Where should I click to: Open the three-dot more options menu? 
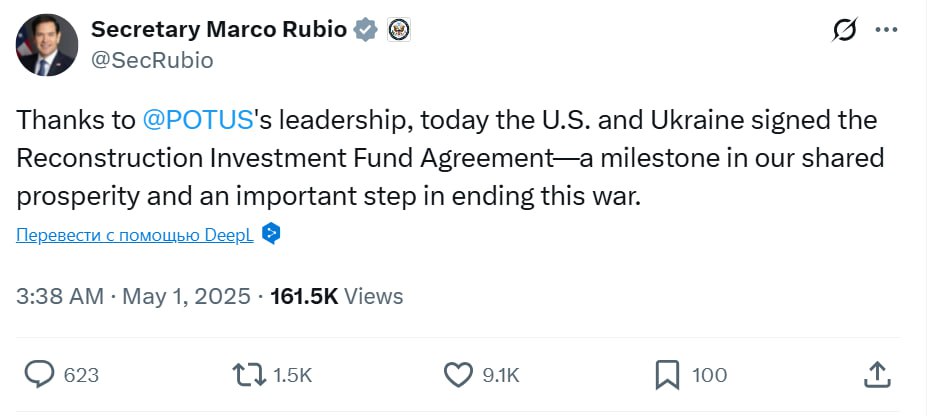[886, 30]
